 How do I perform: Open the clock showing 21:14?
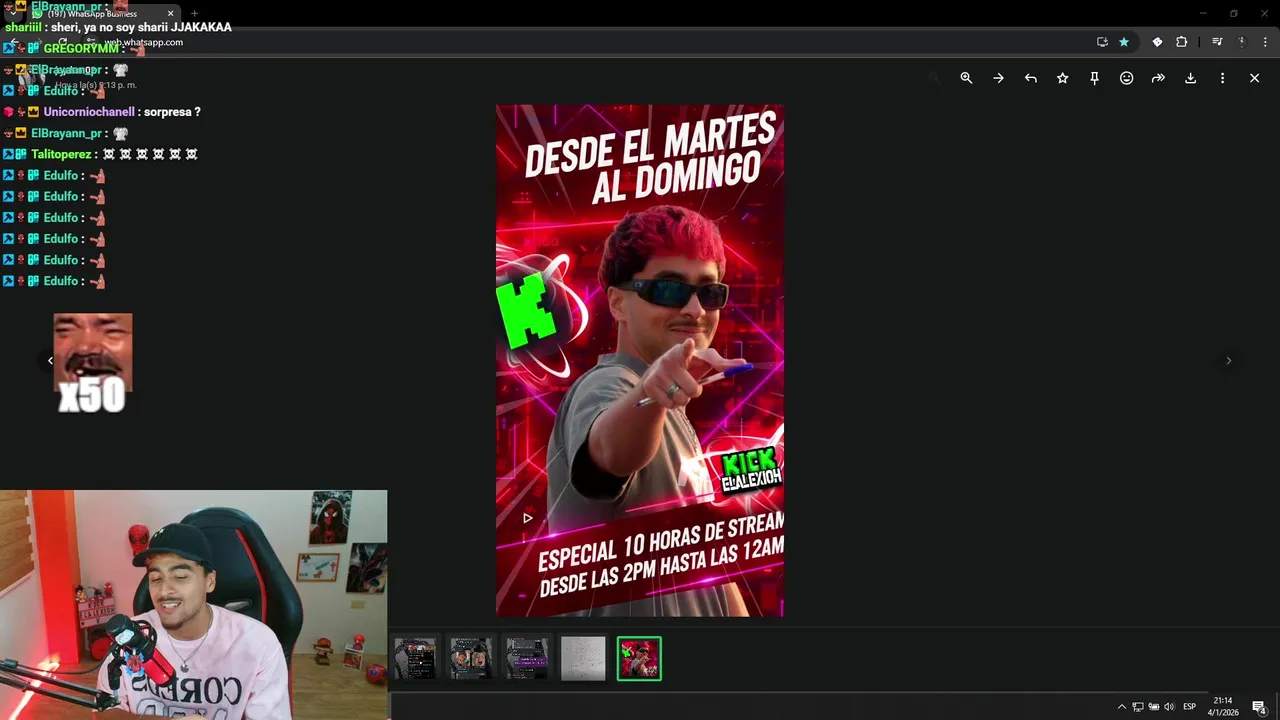1225,706
